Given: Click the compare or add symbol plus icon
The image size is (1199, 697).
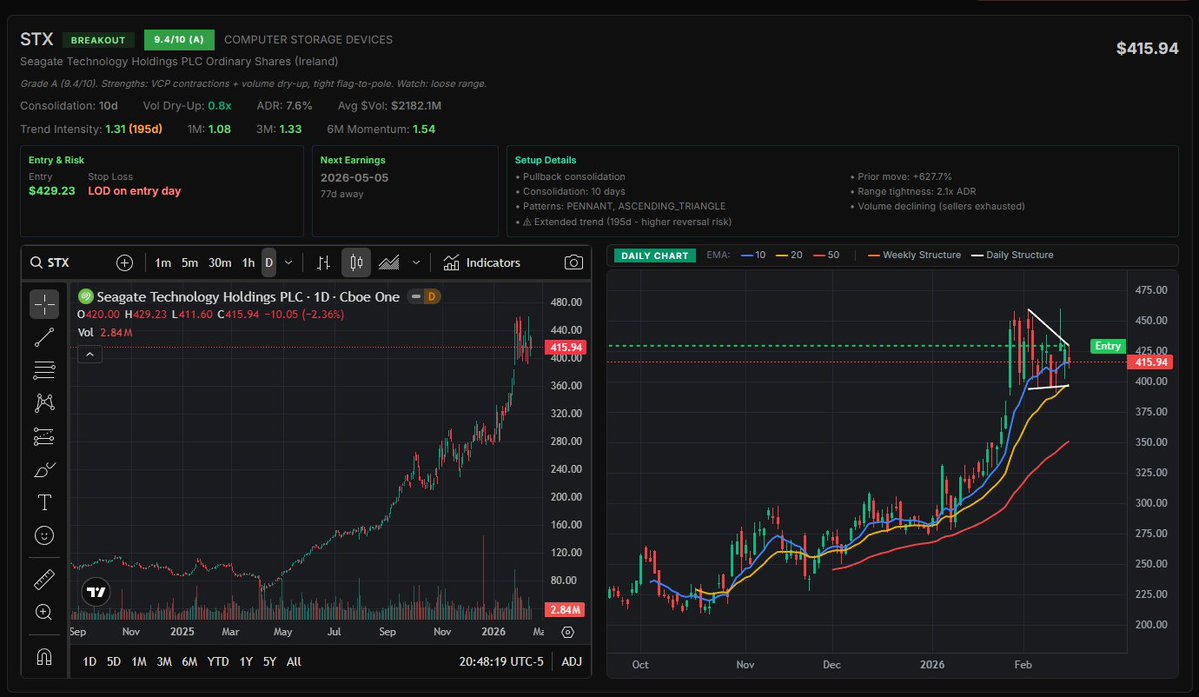Looking at the screenshot, I should click(125, 263).
